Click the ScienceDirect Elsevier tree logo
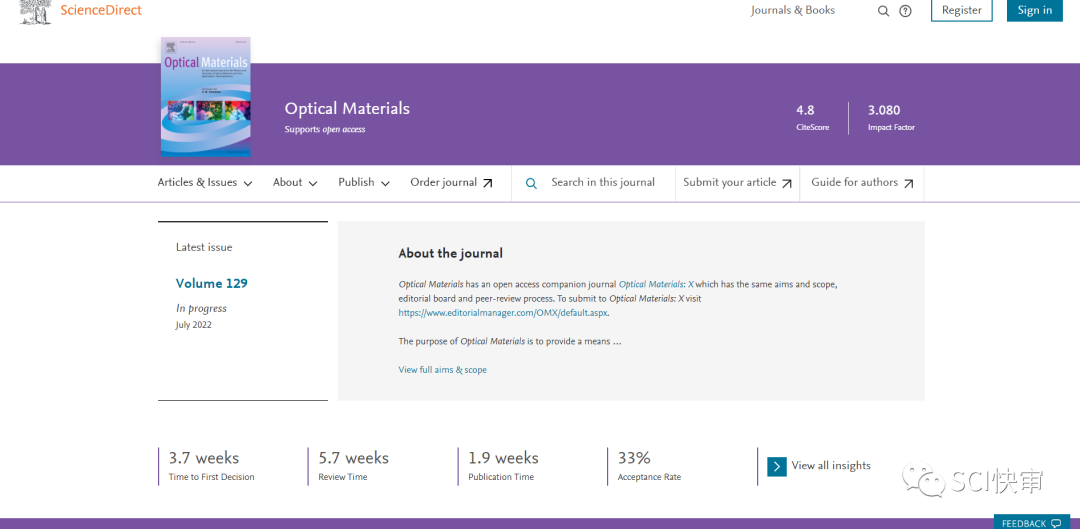 35,11
